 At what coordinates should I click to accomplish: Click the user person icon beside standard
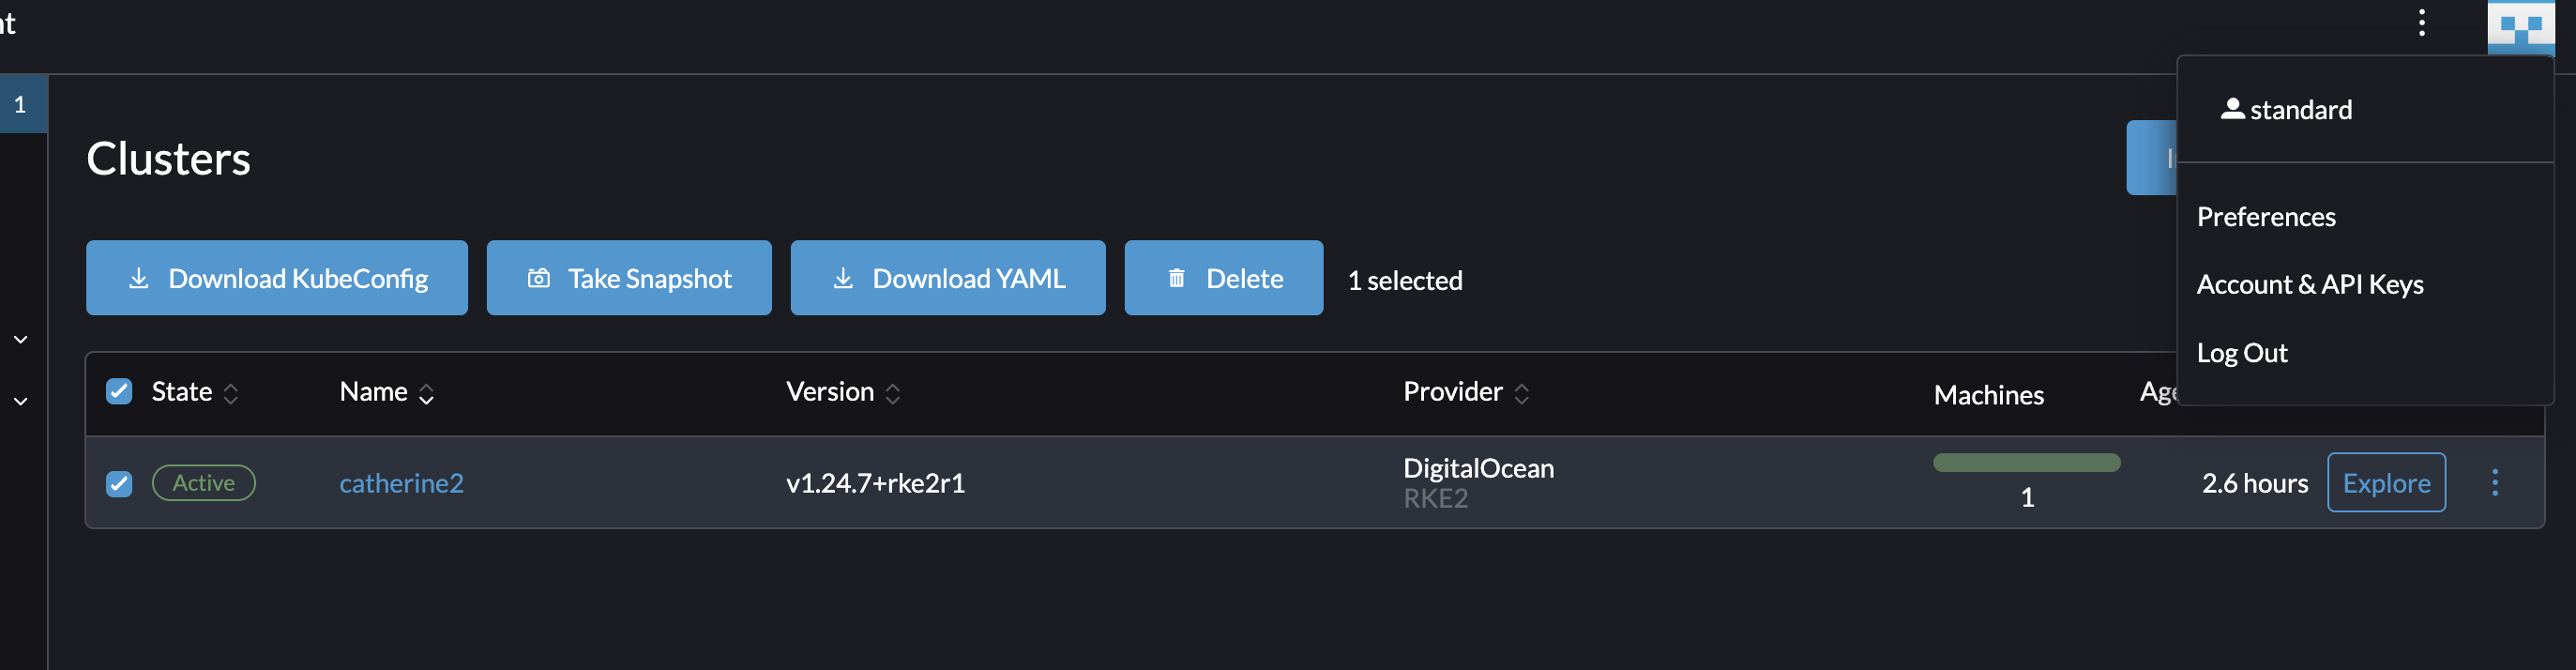coord(2233,108)
